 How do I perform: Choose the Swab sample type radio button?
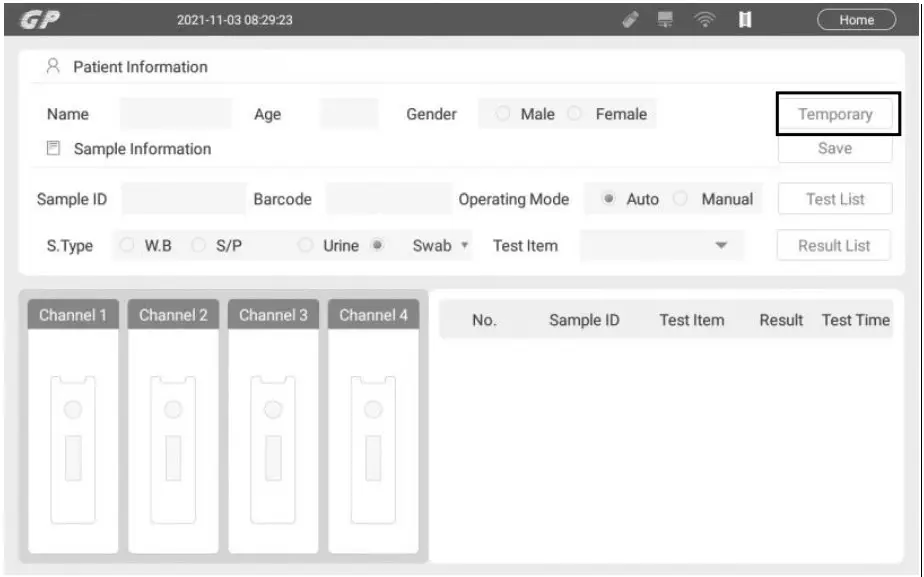click(378, 245)
